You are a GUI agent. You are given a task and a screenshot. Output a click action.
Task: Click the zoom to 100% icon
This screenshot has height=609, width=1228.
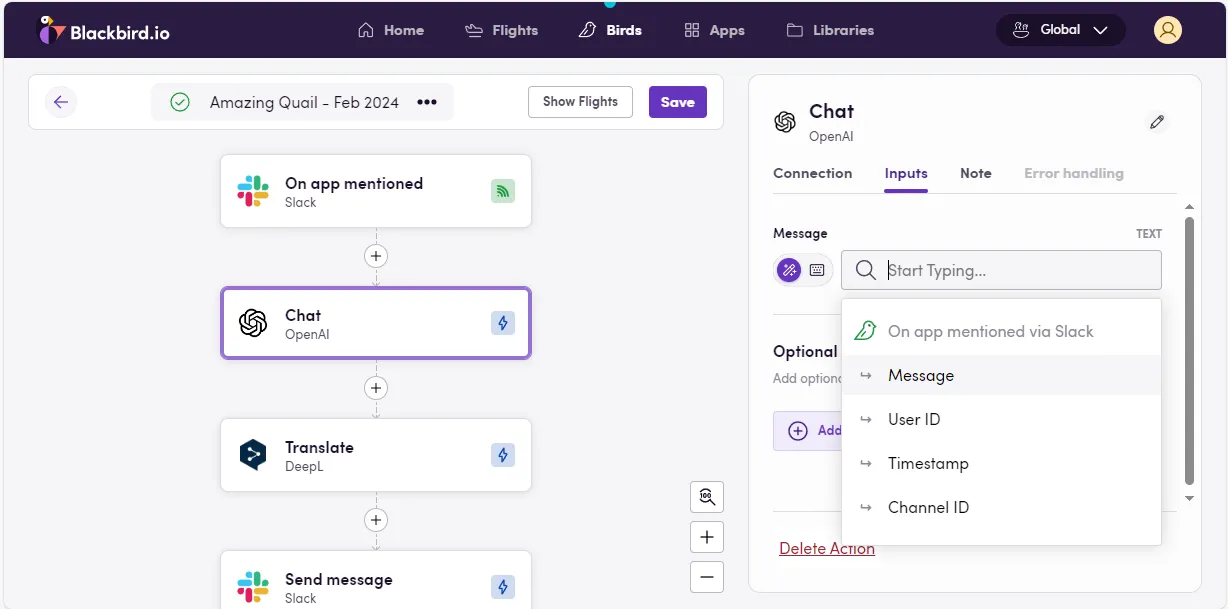tap(707, 497)
